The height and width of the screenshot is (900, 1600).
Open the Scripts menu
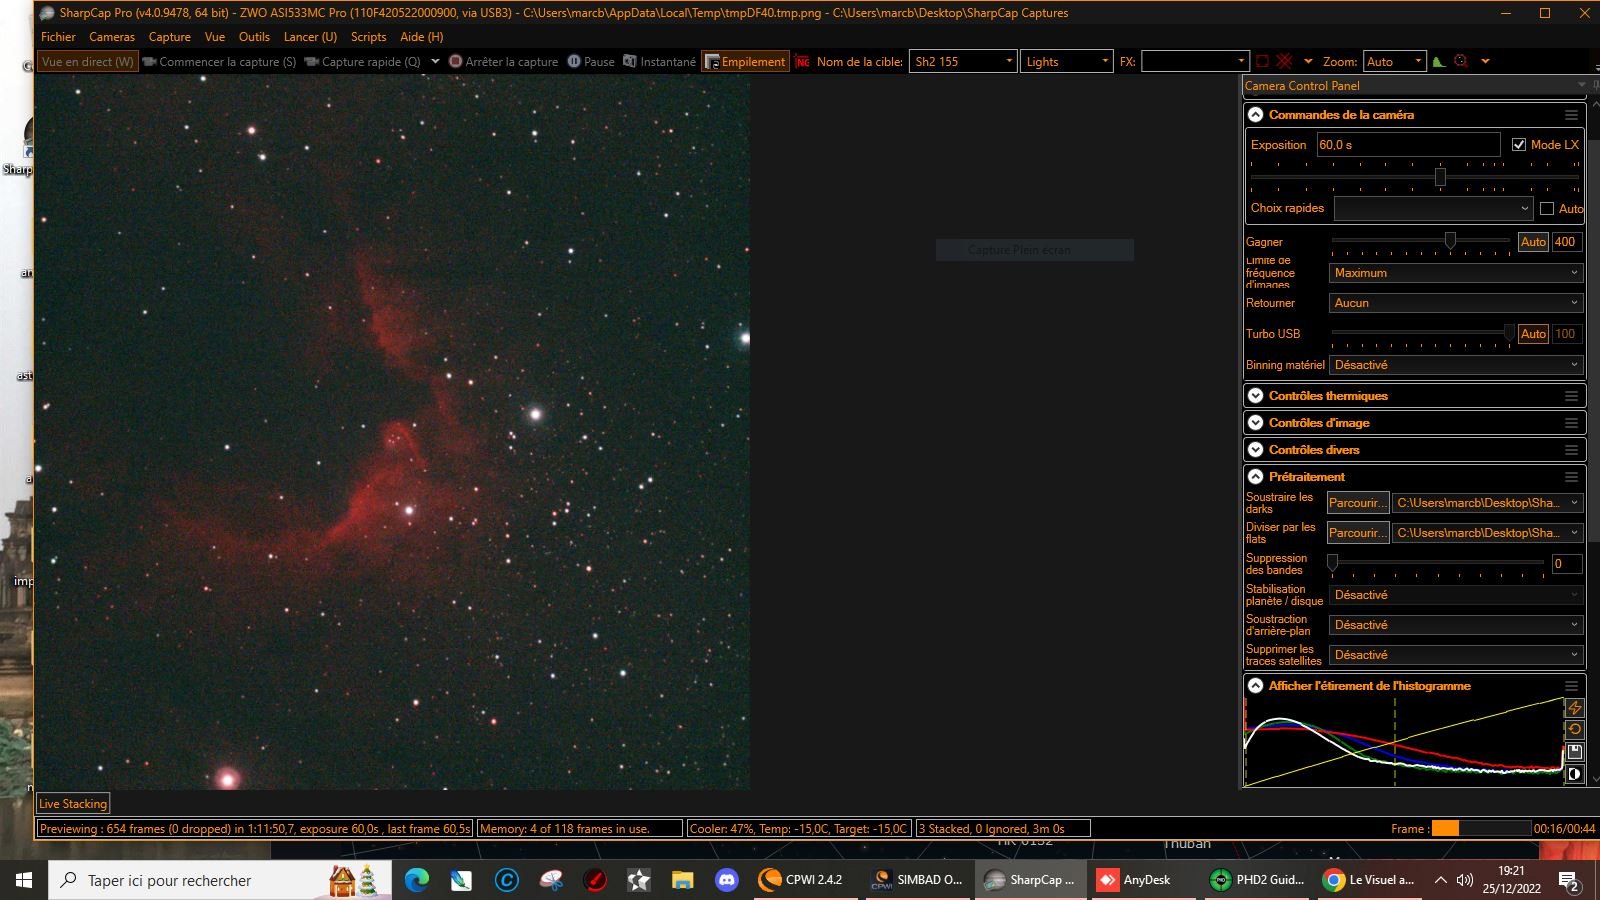(368, 37)
